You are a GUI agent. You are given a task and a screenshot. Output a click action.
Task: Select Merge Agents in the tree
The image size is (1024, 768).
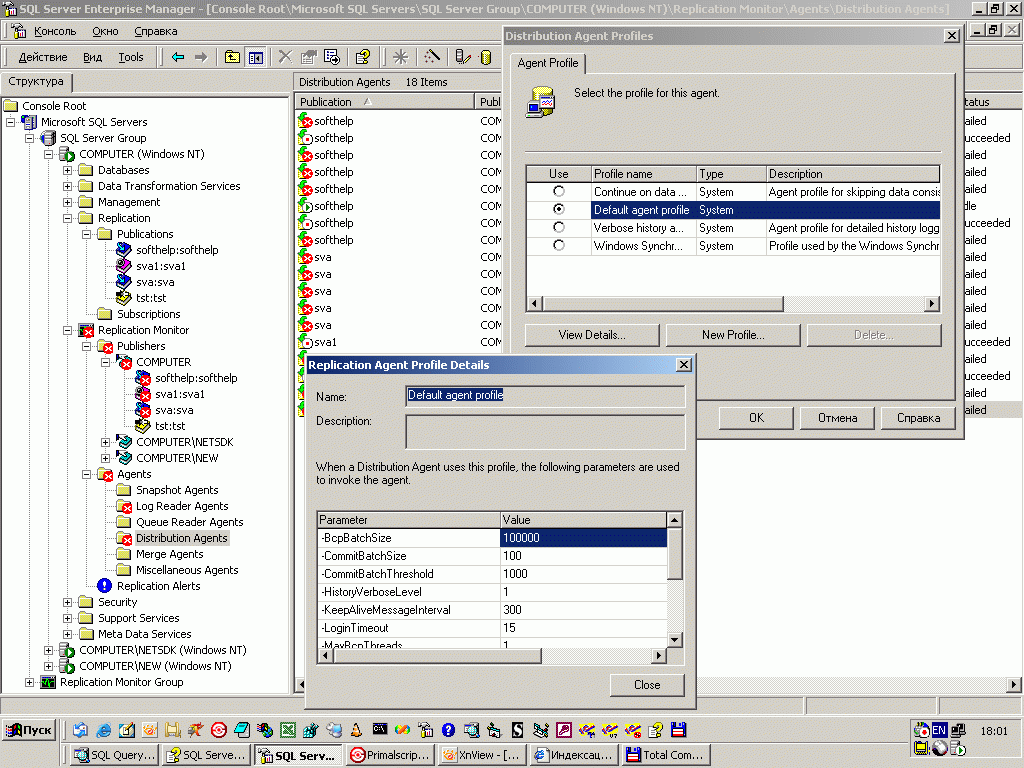(169, 554)
